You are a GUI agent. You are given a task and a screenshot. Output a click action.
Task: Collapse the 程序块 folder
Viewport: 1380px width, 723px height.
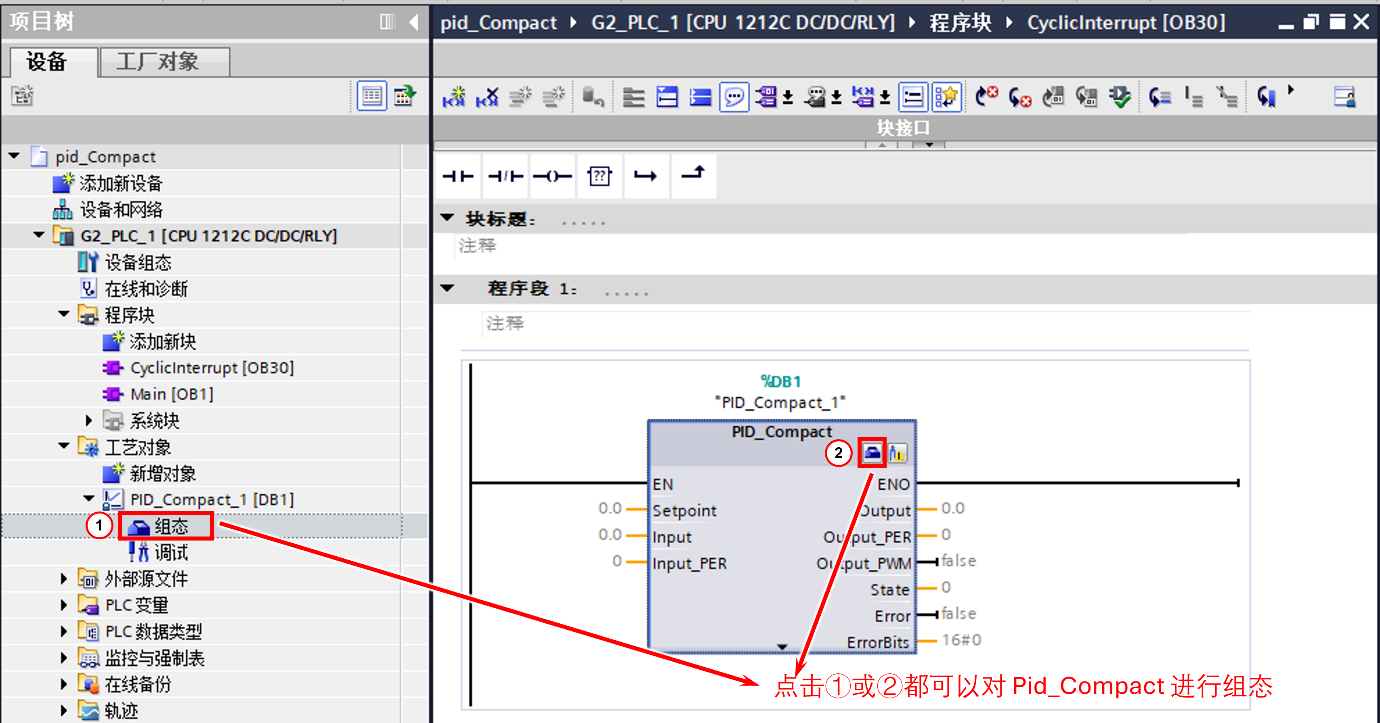click(64, 315)
